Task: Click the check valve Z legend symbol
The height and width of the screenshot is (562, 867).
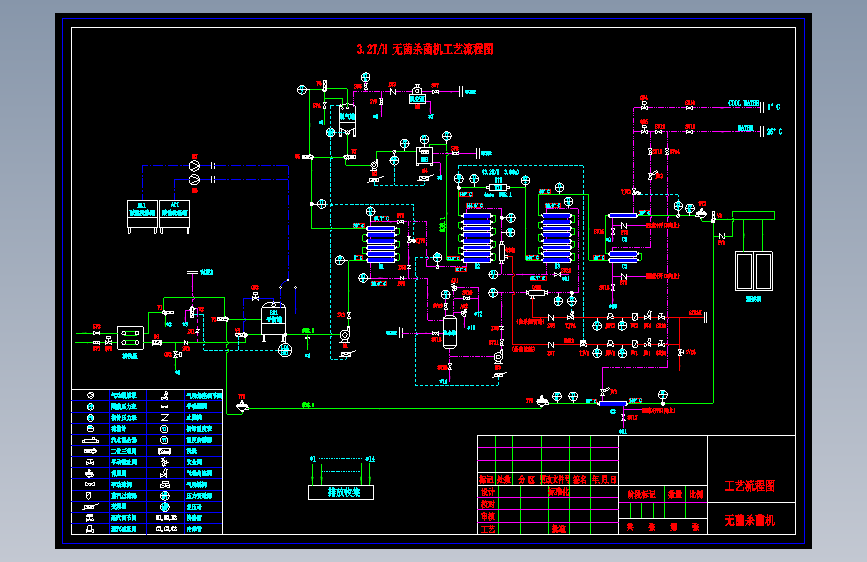Action: click(164, 418)
